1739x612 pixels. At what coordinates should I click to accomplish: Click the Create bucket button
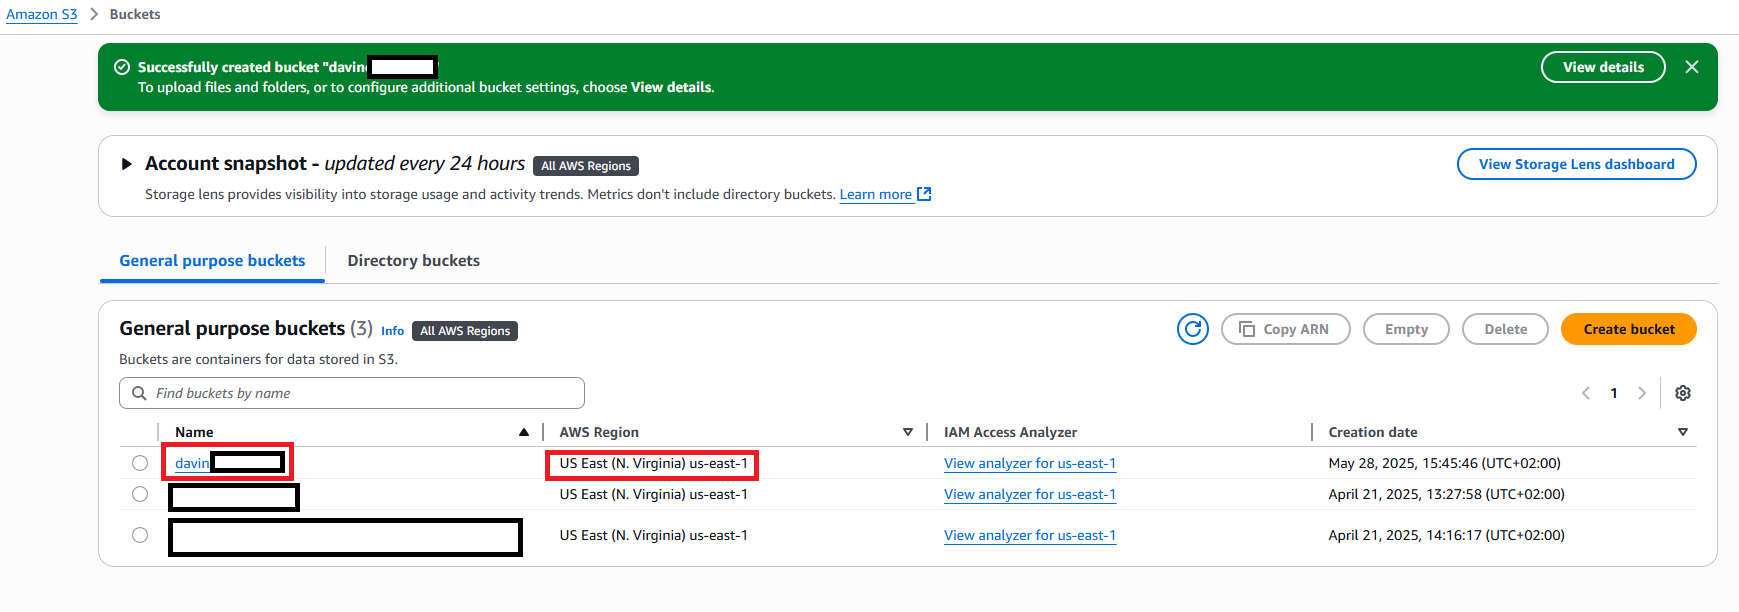1629,329
